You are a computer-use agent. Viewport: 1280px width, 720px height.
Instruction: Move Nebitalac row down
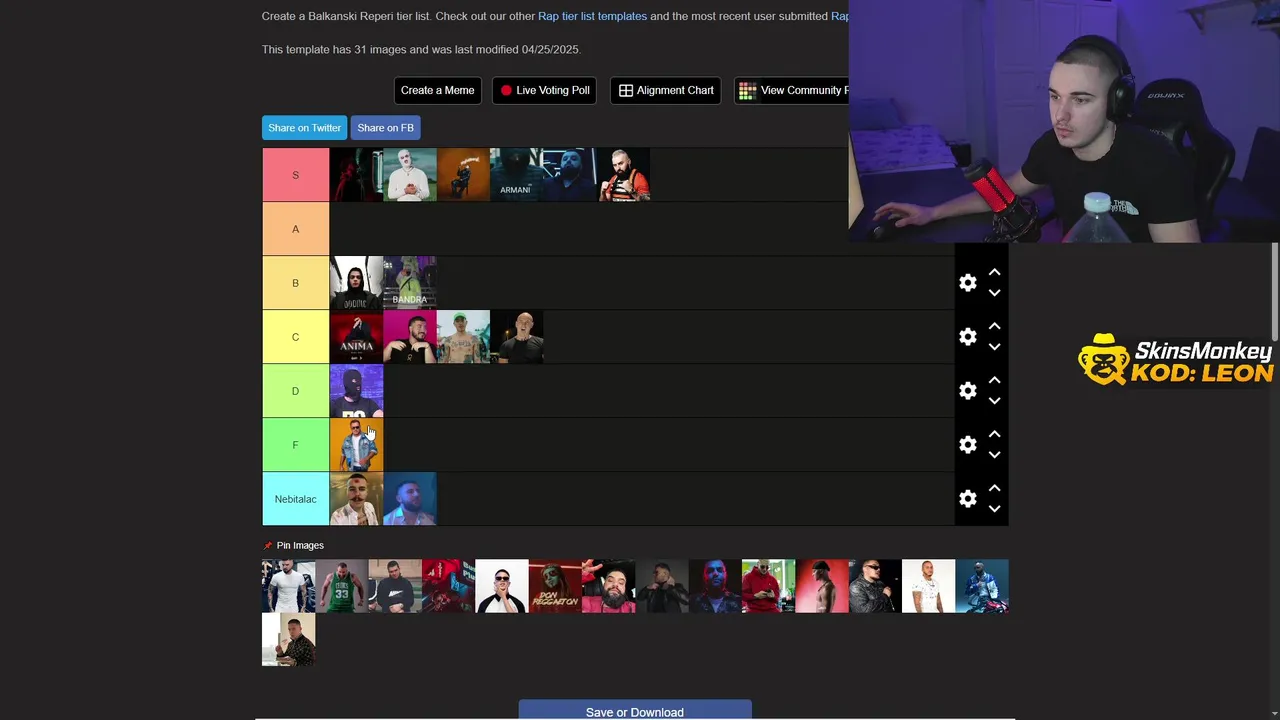coord(994,509)
